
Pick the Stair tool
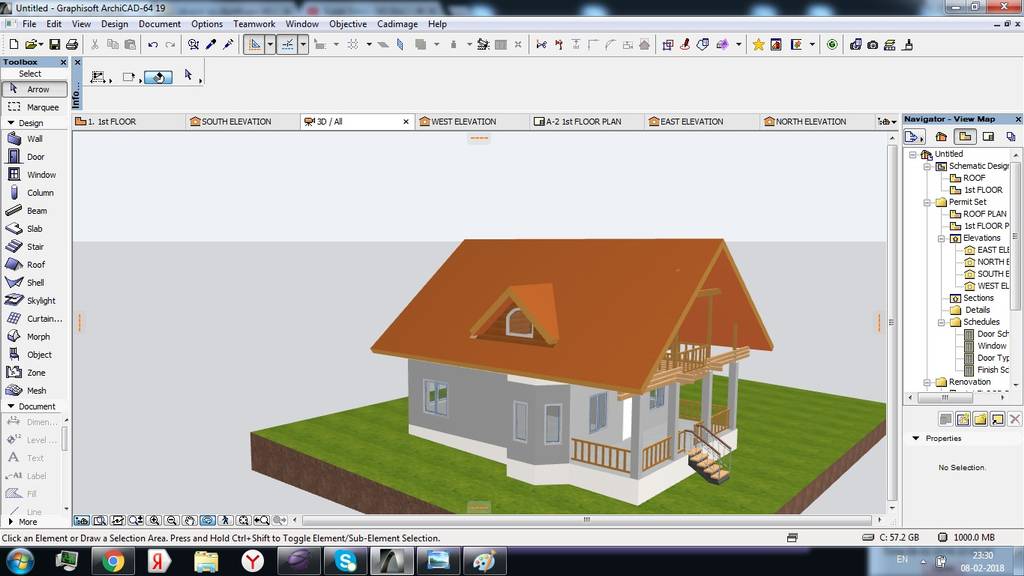[x=34, y=247]
